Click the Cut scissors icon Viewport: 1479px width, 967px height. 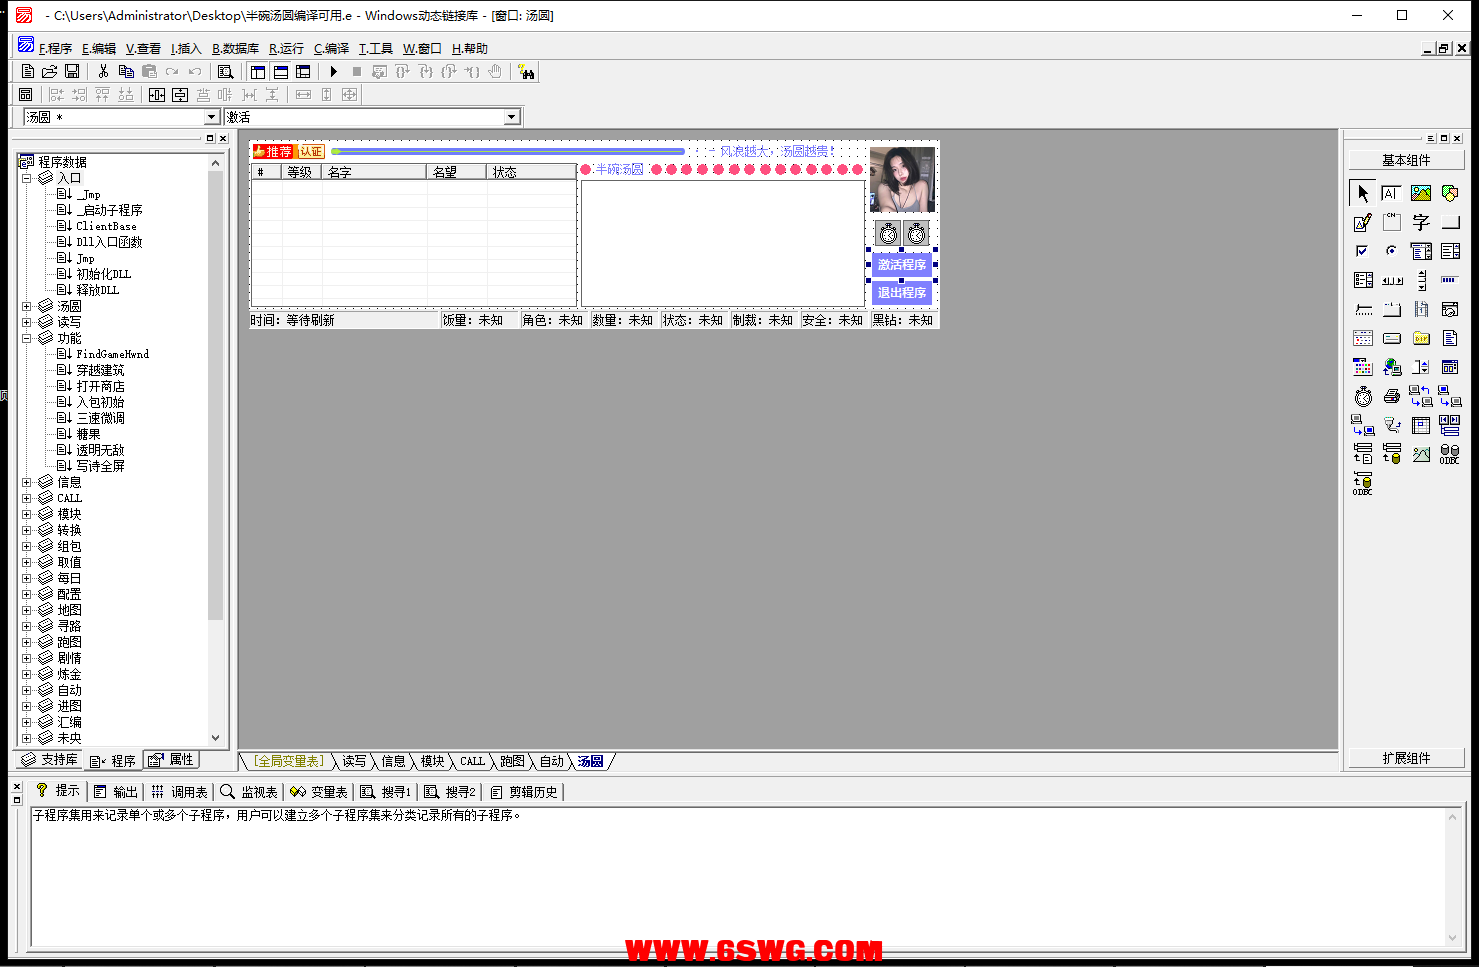point(103,72)
